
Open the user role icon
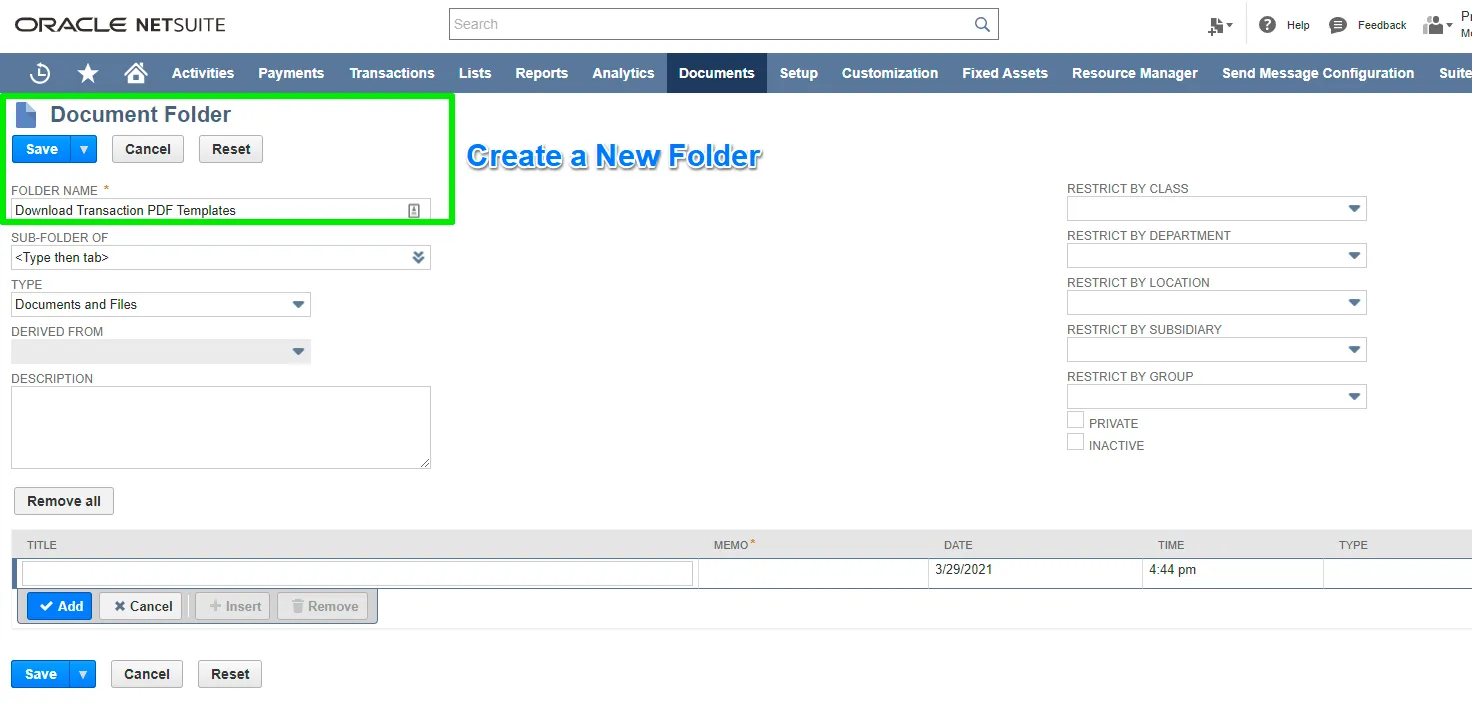[x=1438, y=25]
